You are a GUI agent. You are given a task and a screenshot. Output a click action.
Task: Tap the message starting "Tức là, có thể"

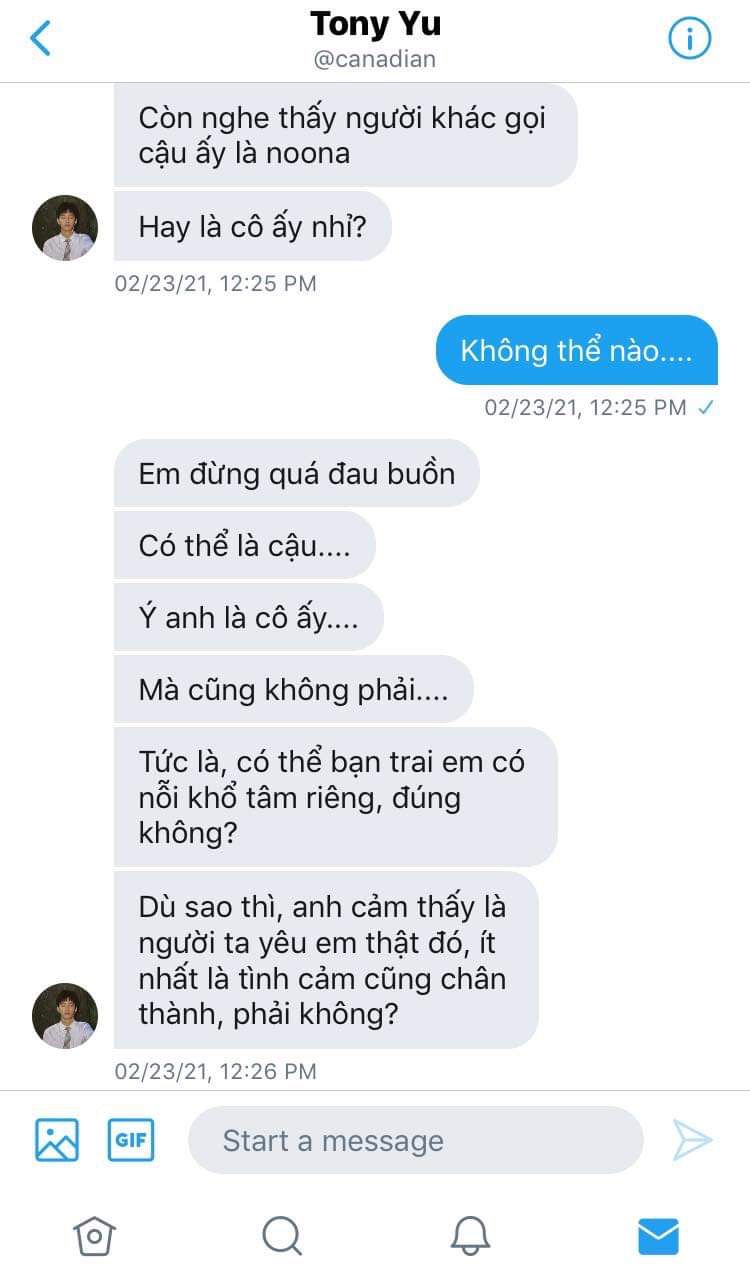(x=335, y=797)
